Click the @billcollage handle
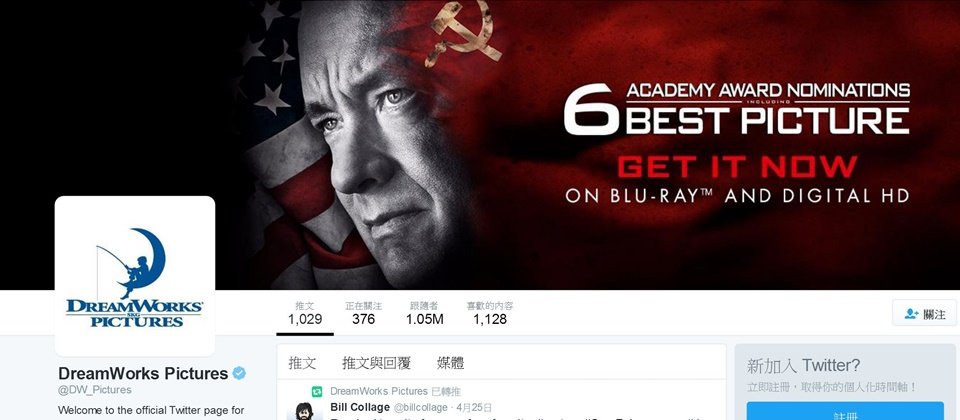The width and height of the screenshot is (960, 420). (x=421, y=408)
